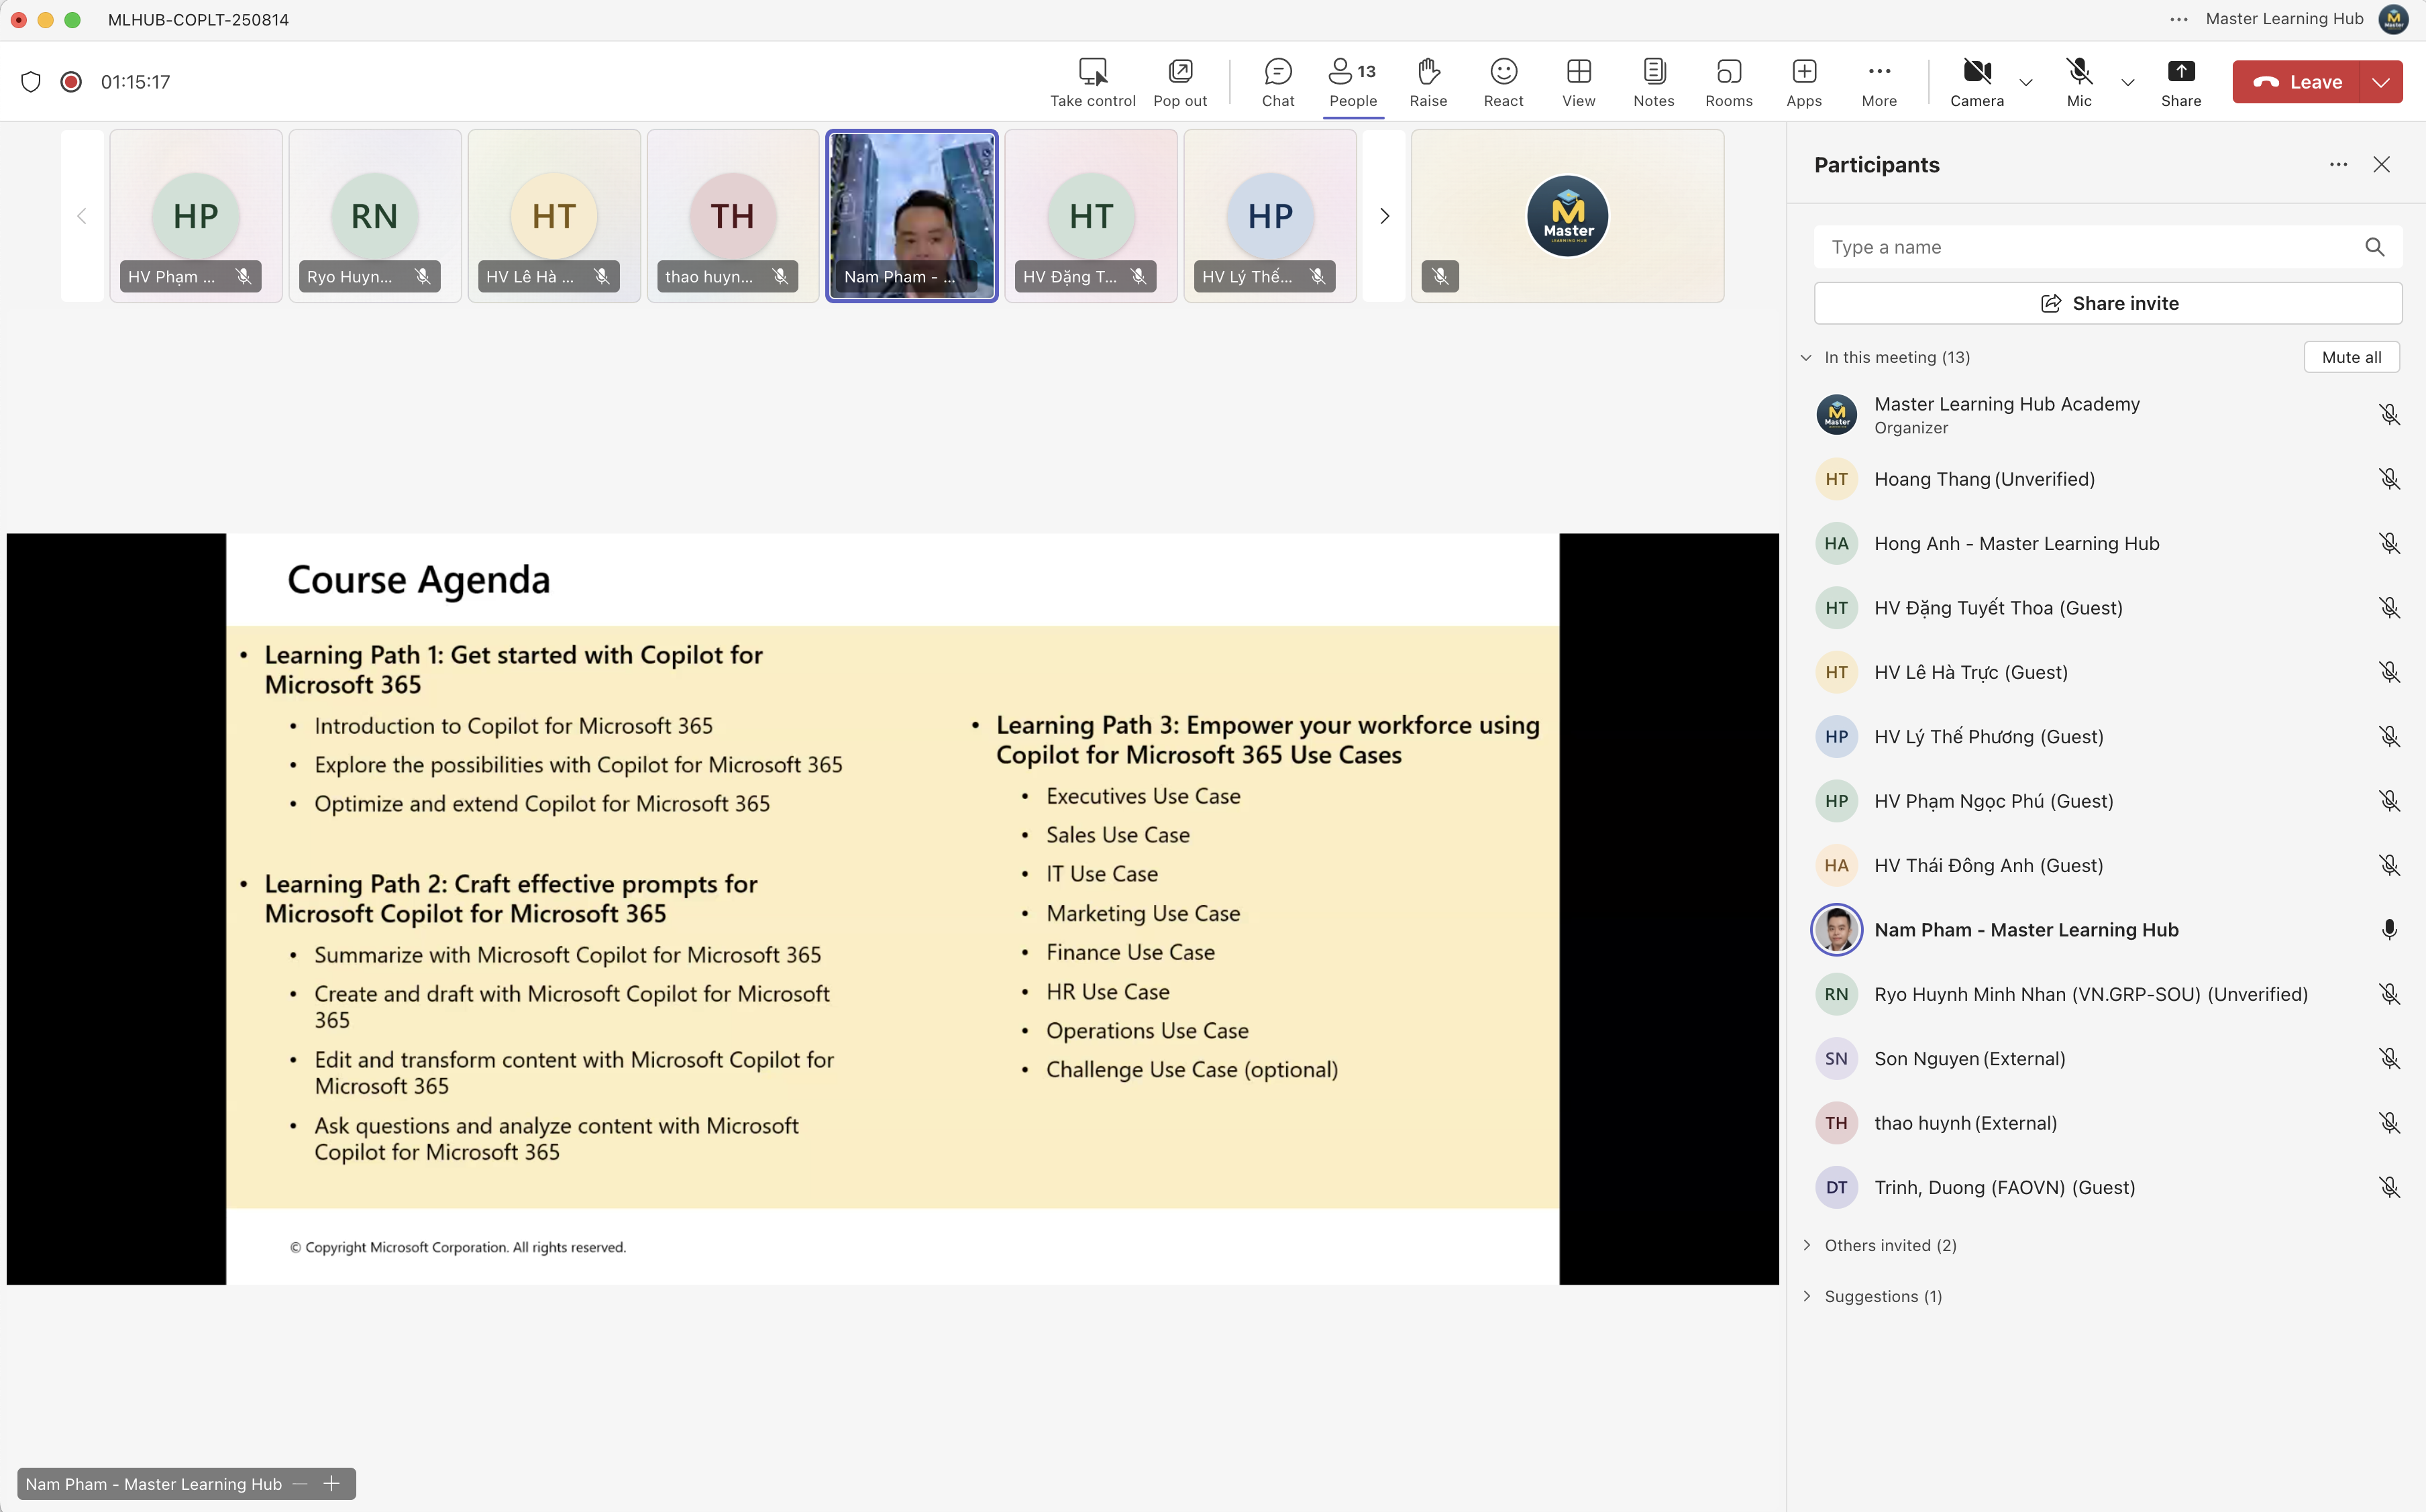Leave the meeting
2426x1512 pixels.
(2296, 82)
